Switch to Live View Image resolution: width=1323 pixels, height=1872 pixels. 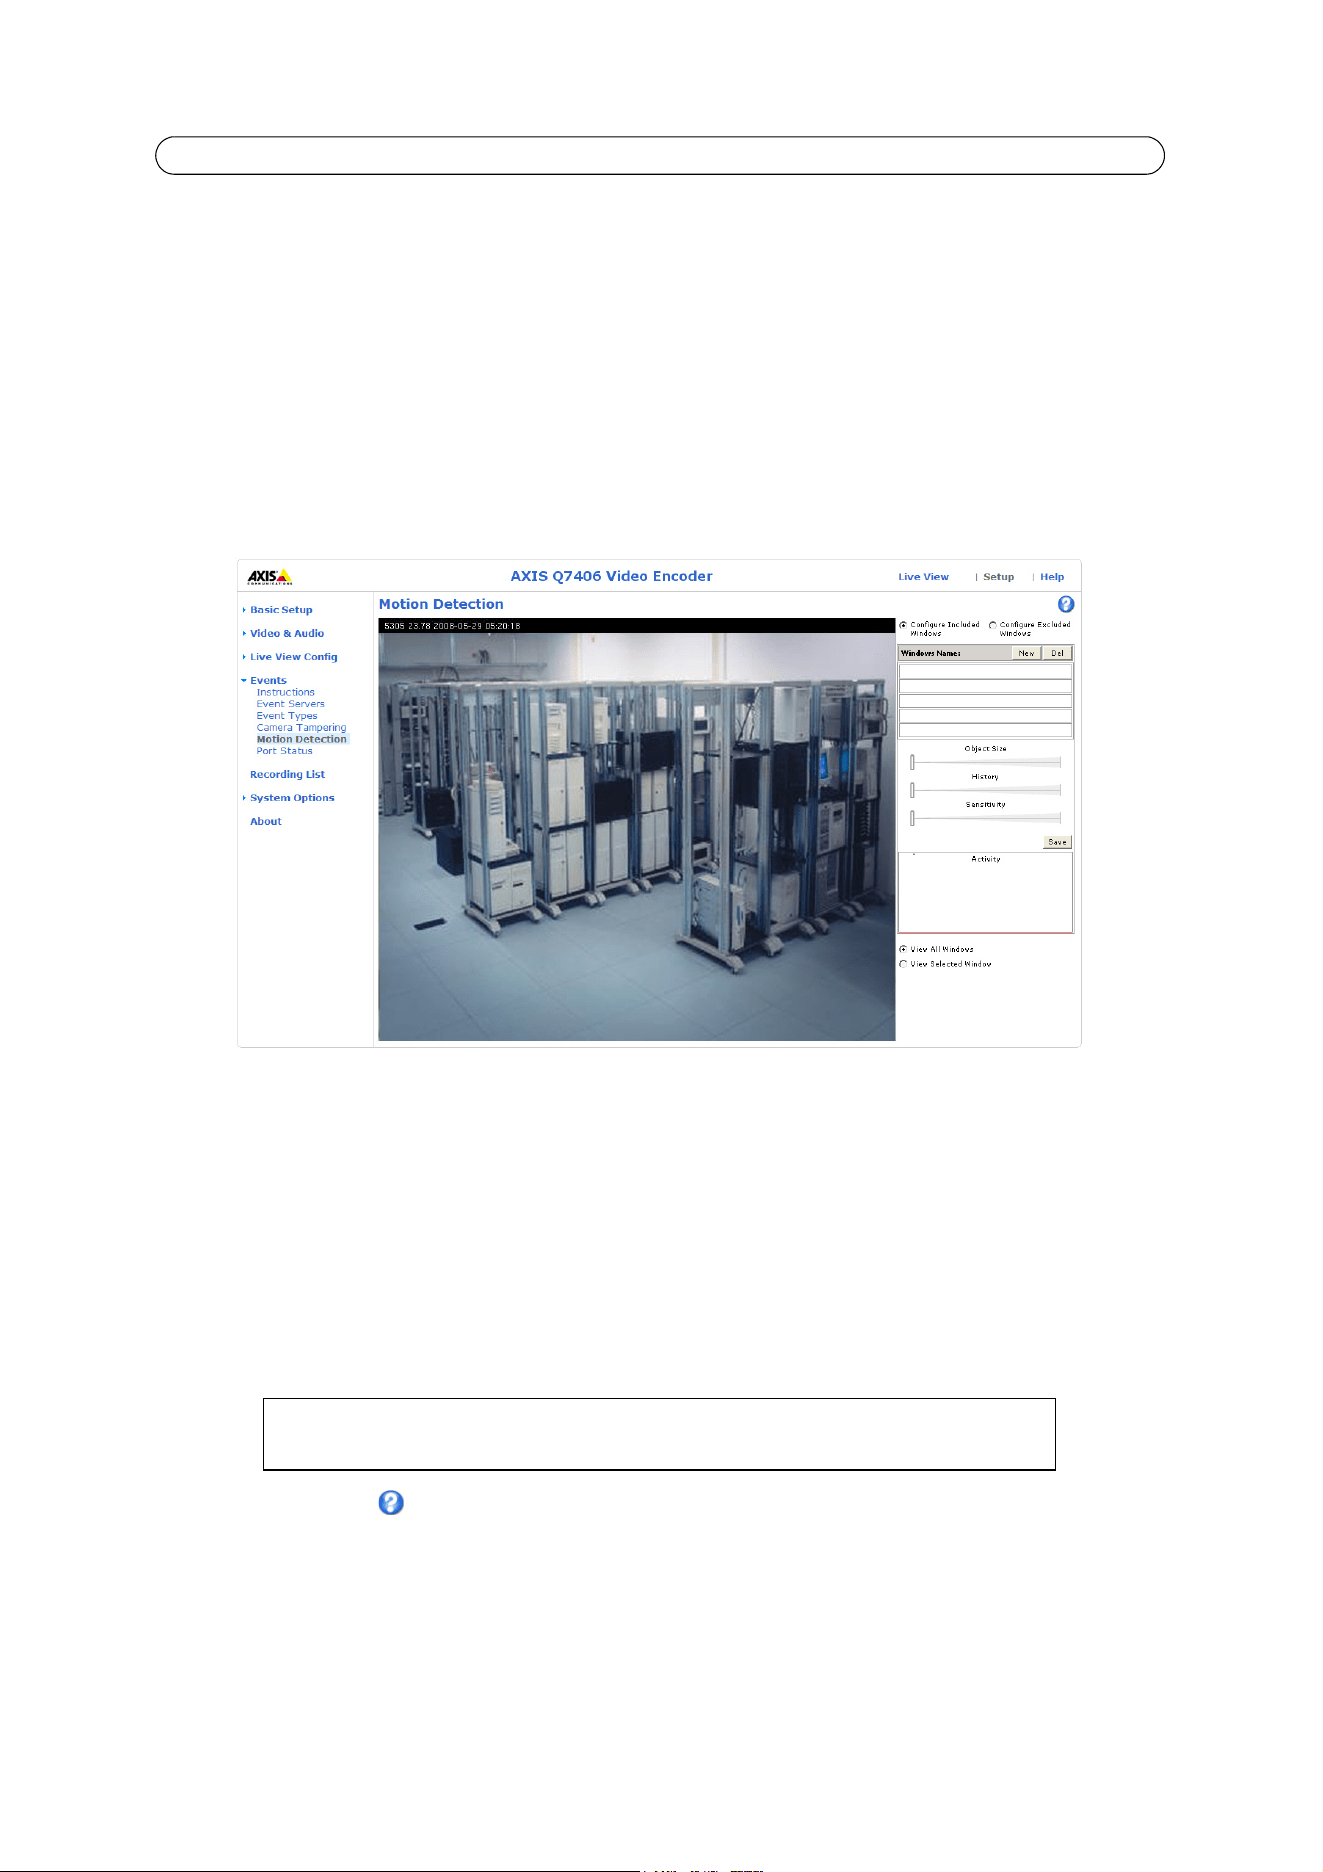click(923, 577)
